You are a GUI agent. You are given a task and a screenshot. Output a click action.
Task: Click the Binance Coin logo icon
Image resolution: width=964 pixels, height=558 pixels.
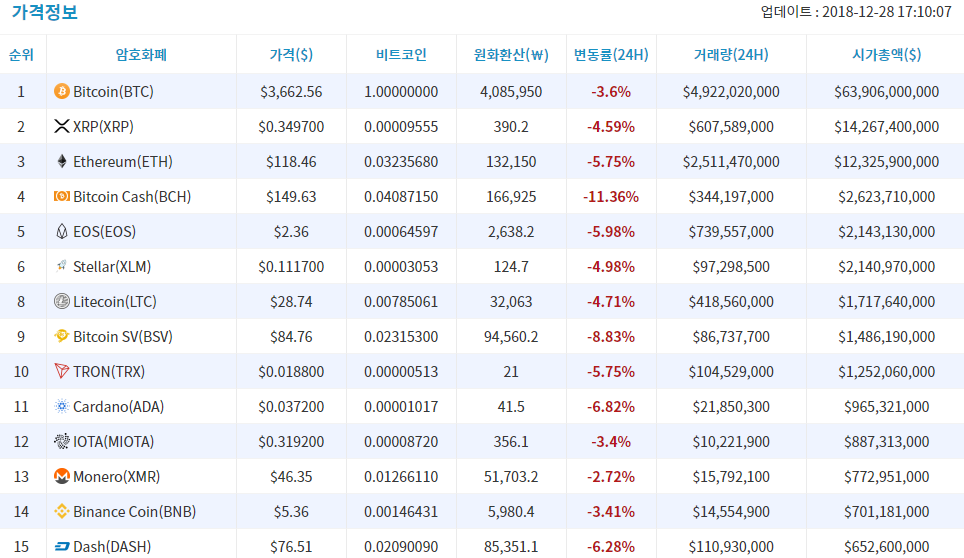coord(61,511)
